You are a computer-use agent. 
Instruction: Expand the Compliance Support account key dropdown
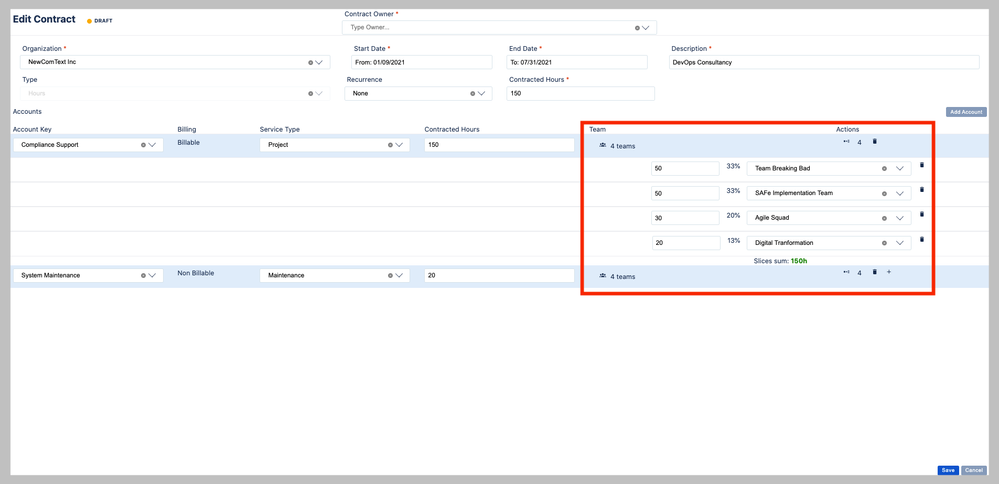click(x=152, y=145)
